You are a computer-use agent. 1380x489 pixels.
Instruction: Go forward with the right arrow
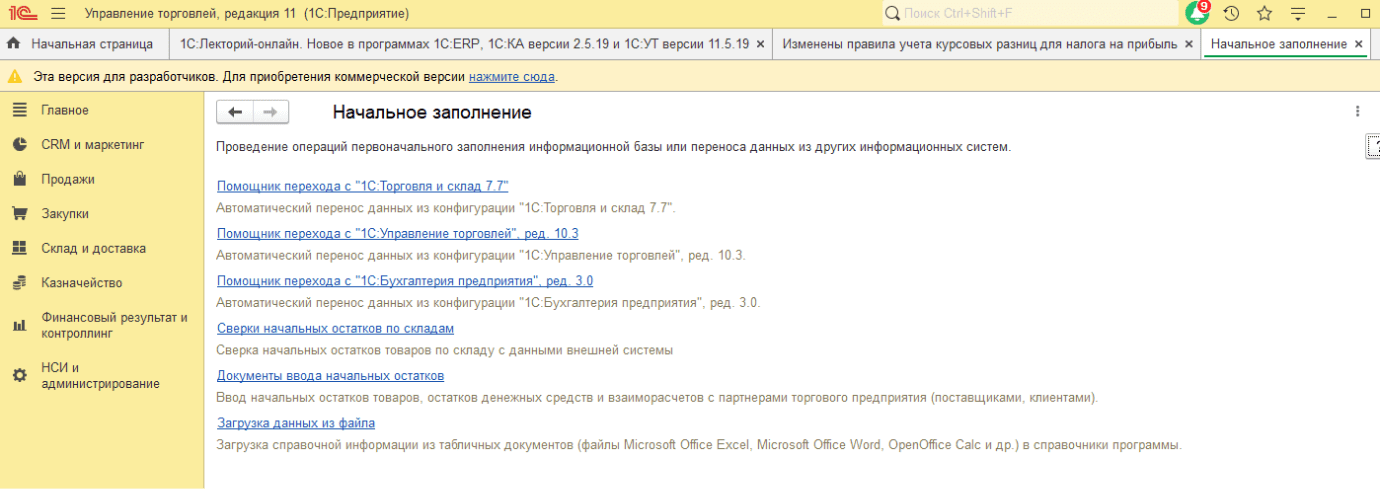pos(270,112)
